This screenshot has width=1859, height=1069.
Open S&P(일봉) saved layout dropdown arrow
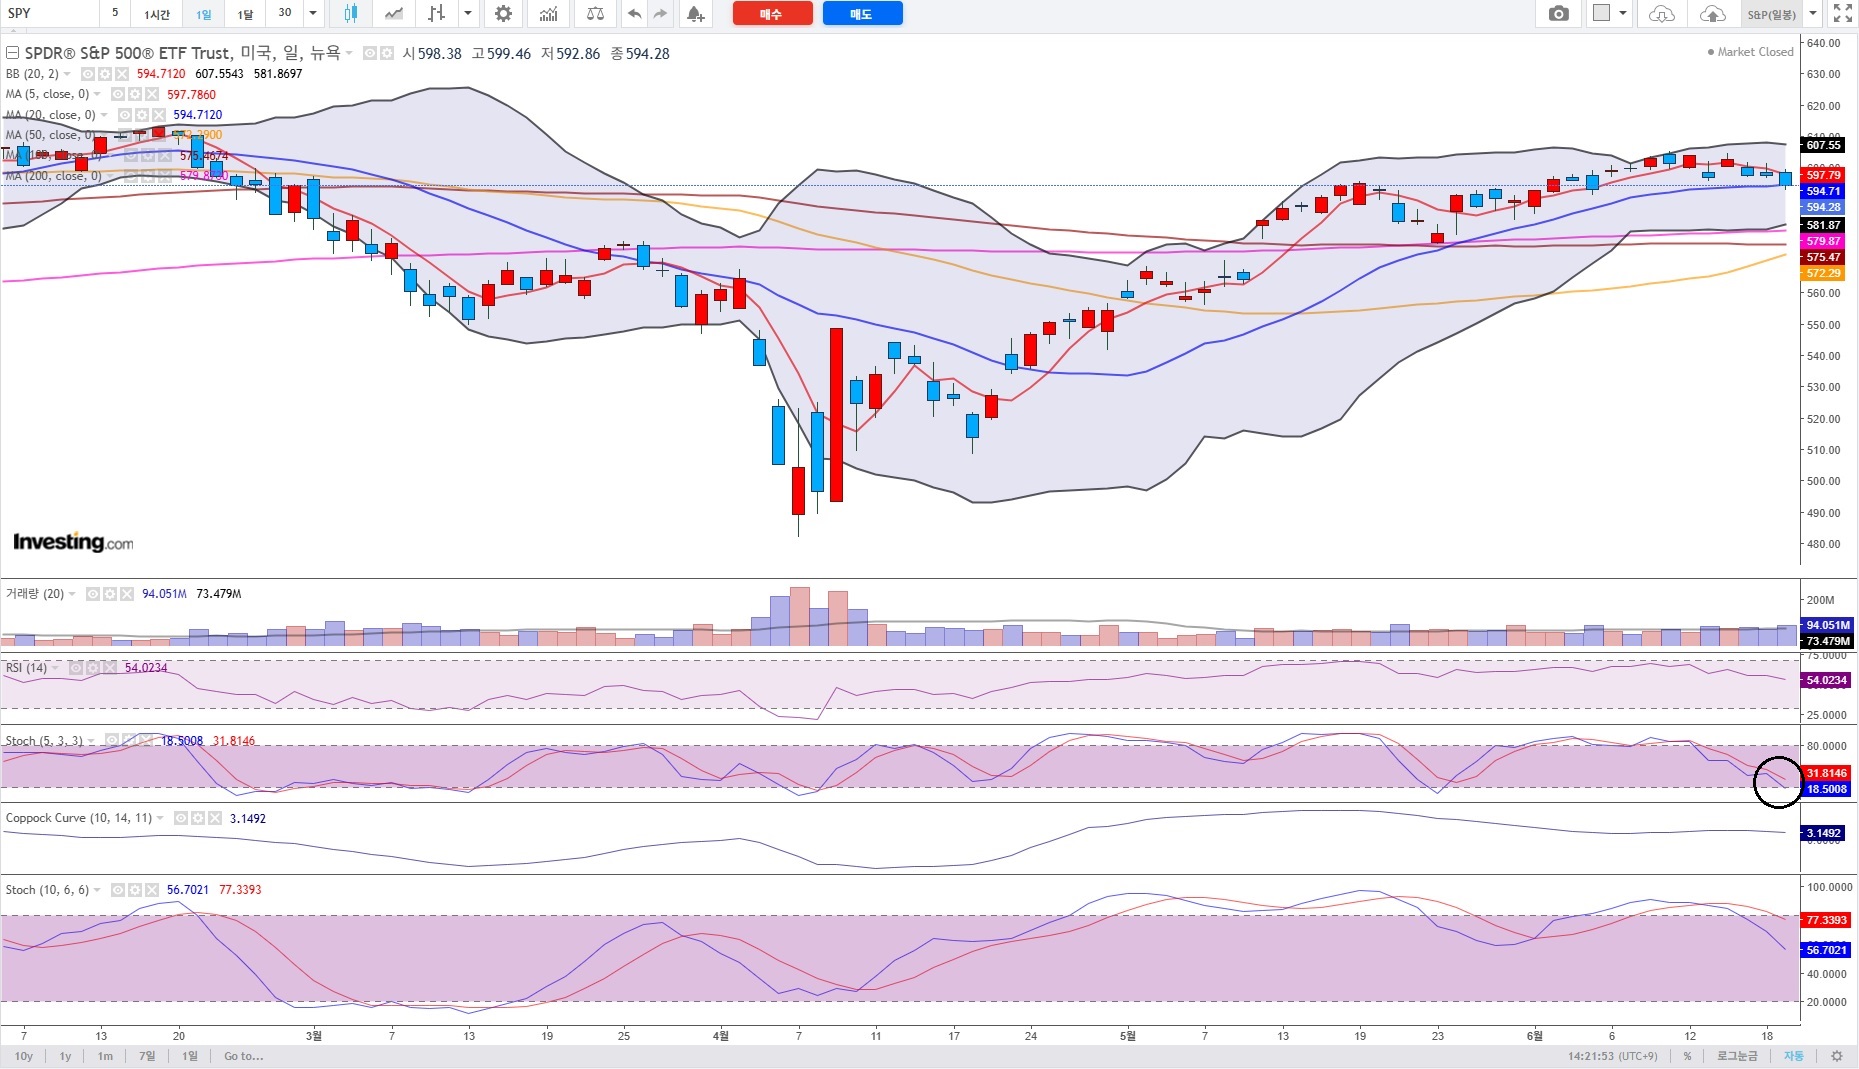1813,14
